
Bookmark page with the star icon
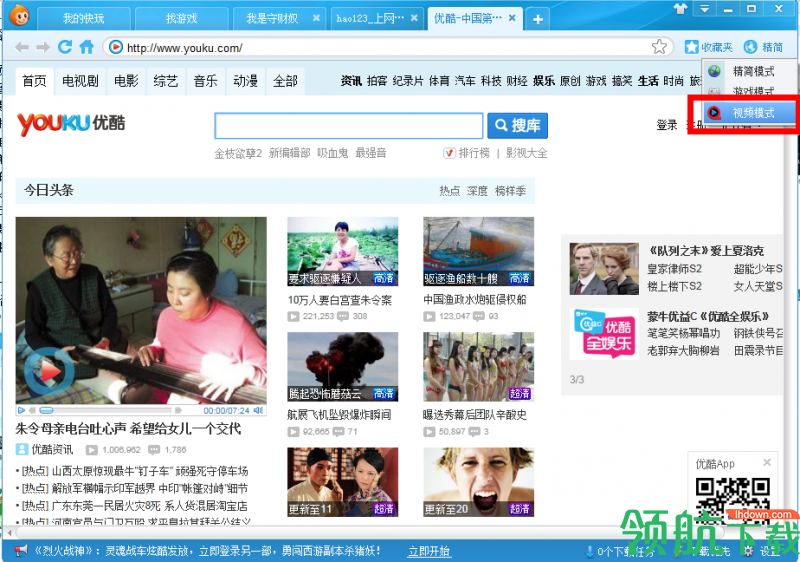click(x=659, y=47)
